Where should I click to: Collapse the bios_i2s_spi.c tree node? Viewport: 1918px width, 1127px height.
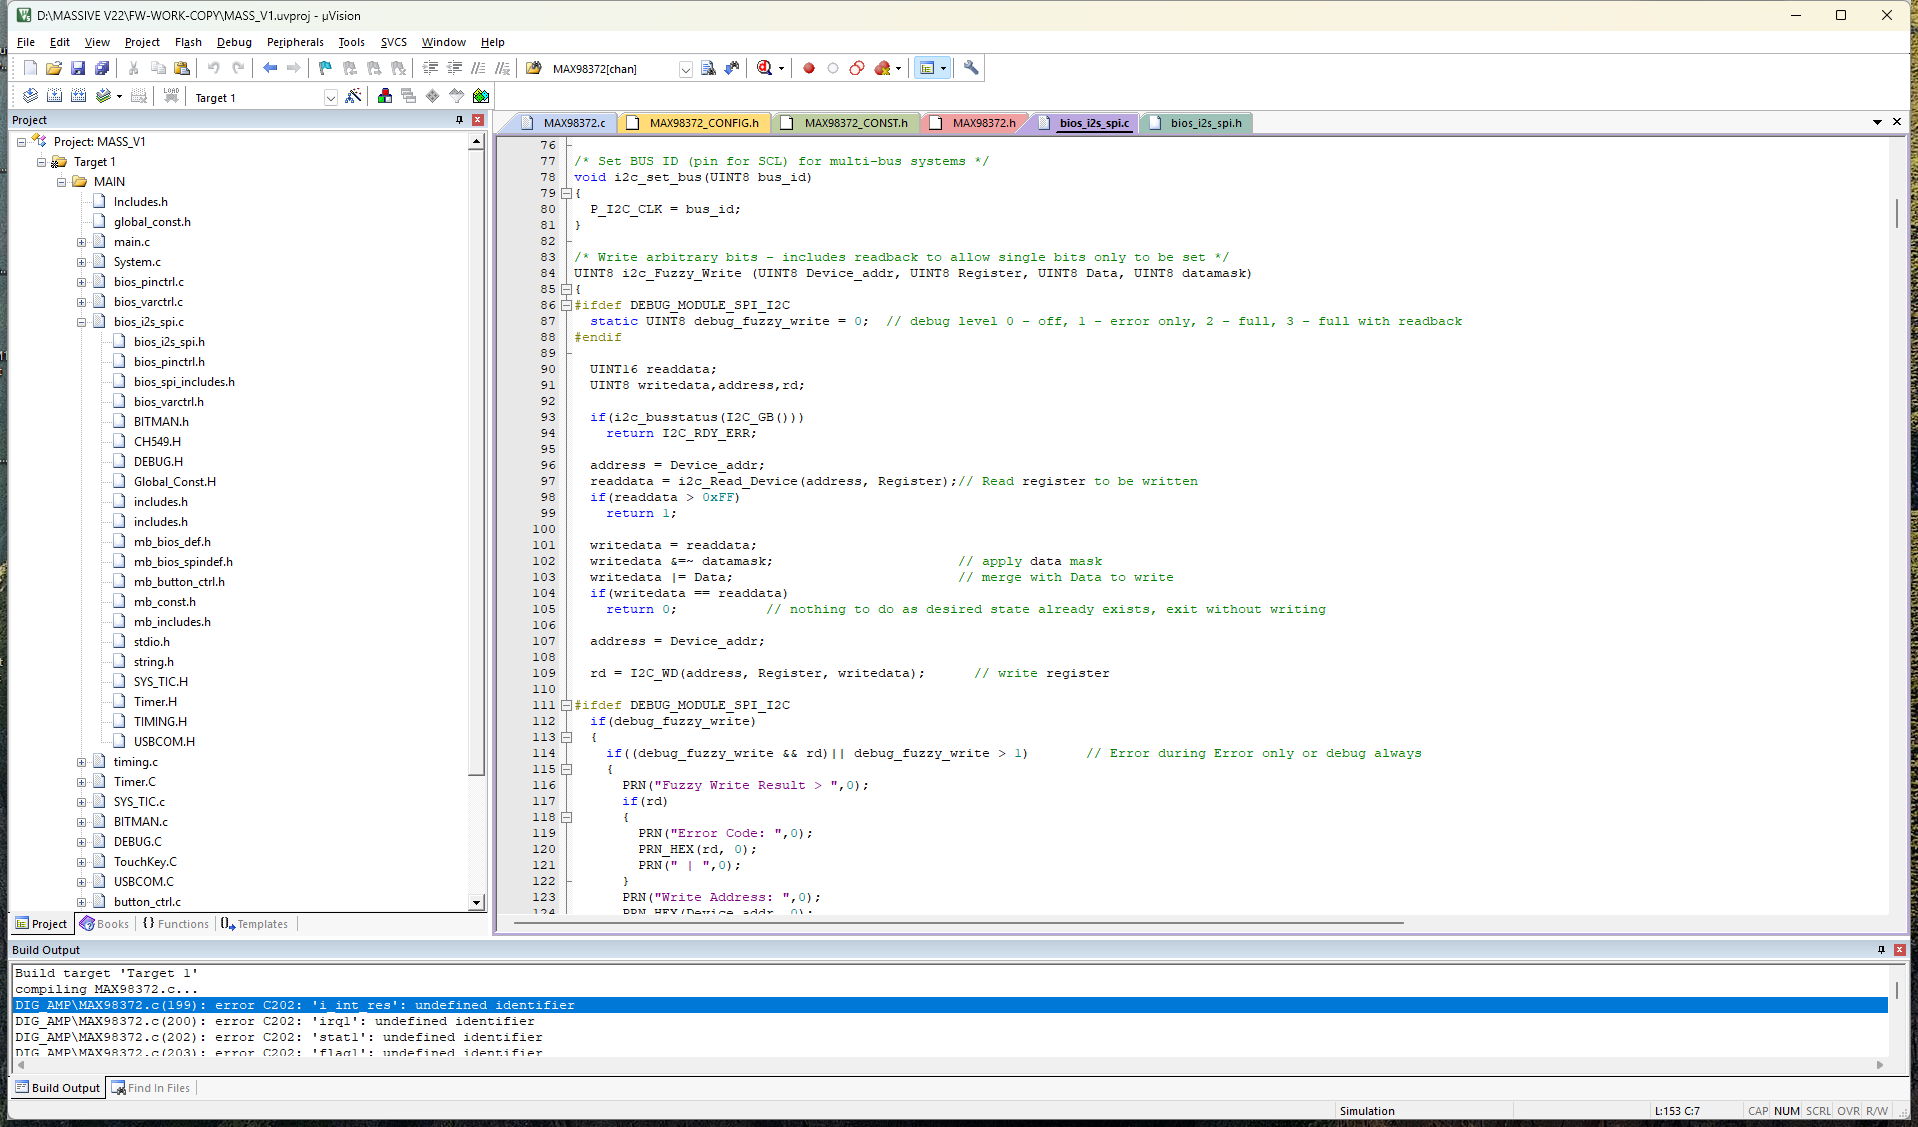pos(82,322)
